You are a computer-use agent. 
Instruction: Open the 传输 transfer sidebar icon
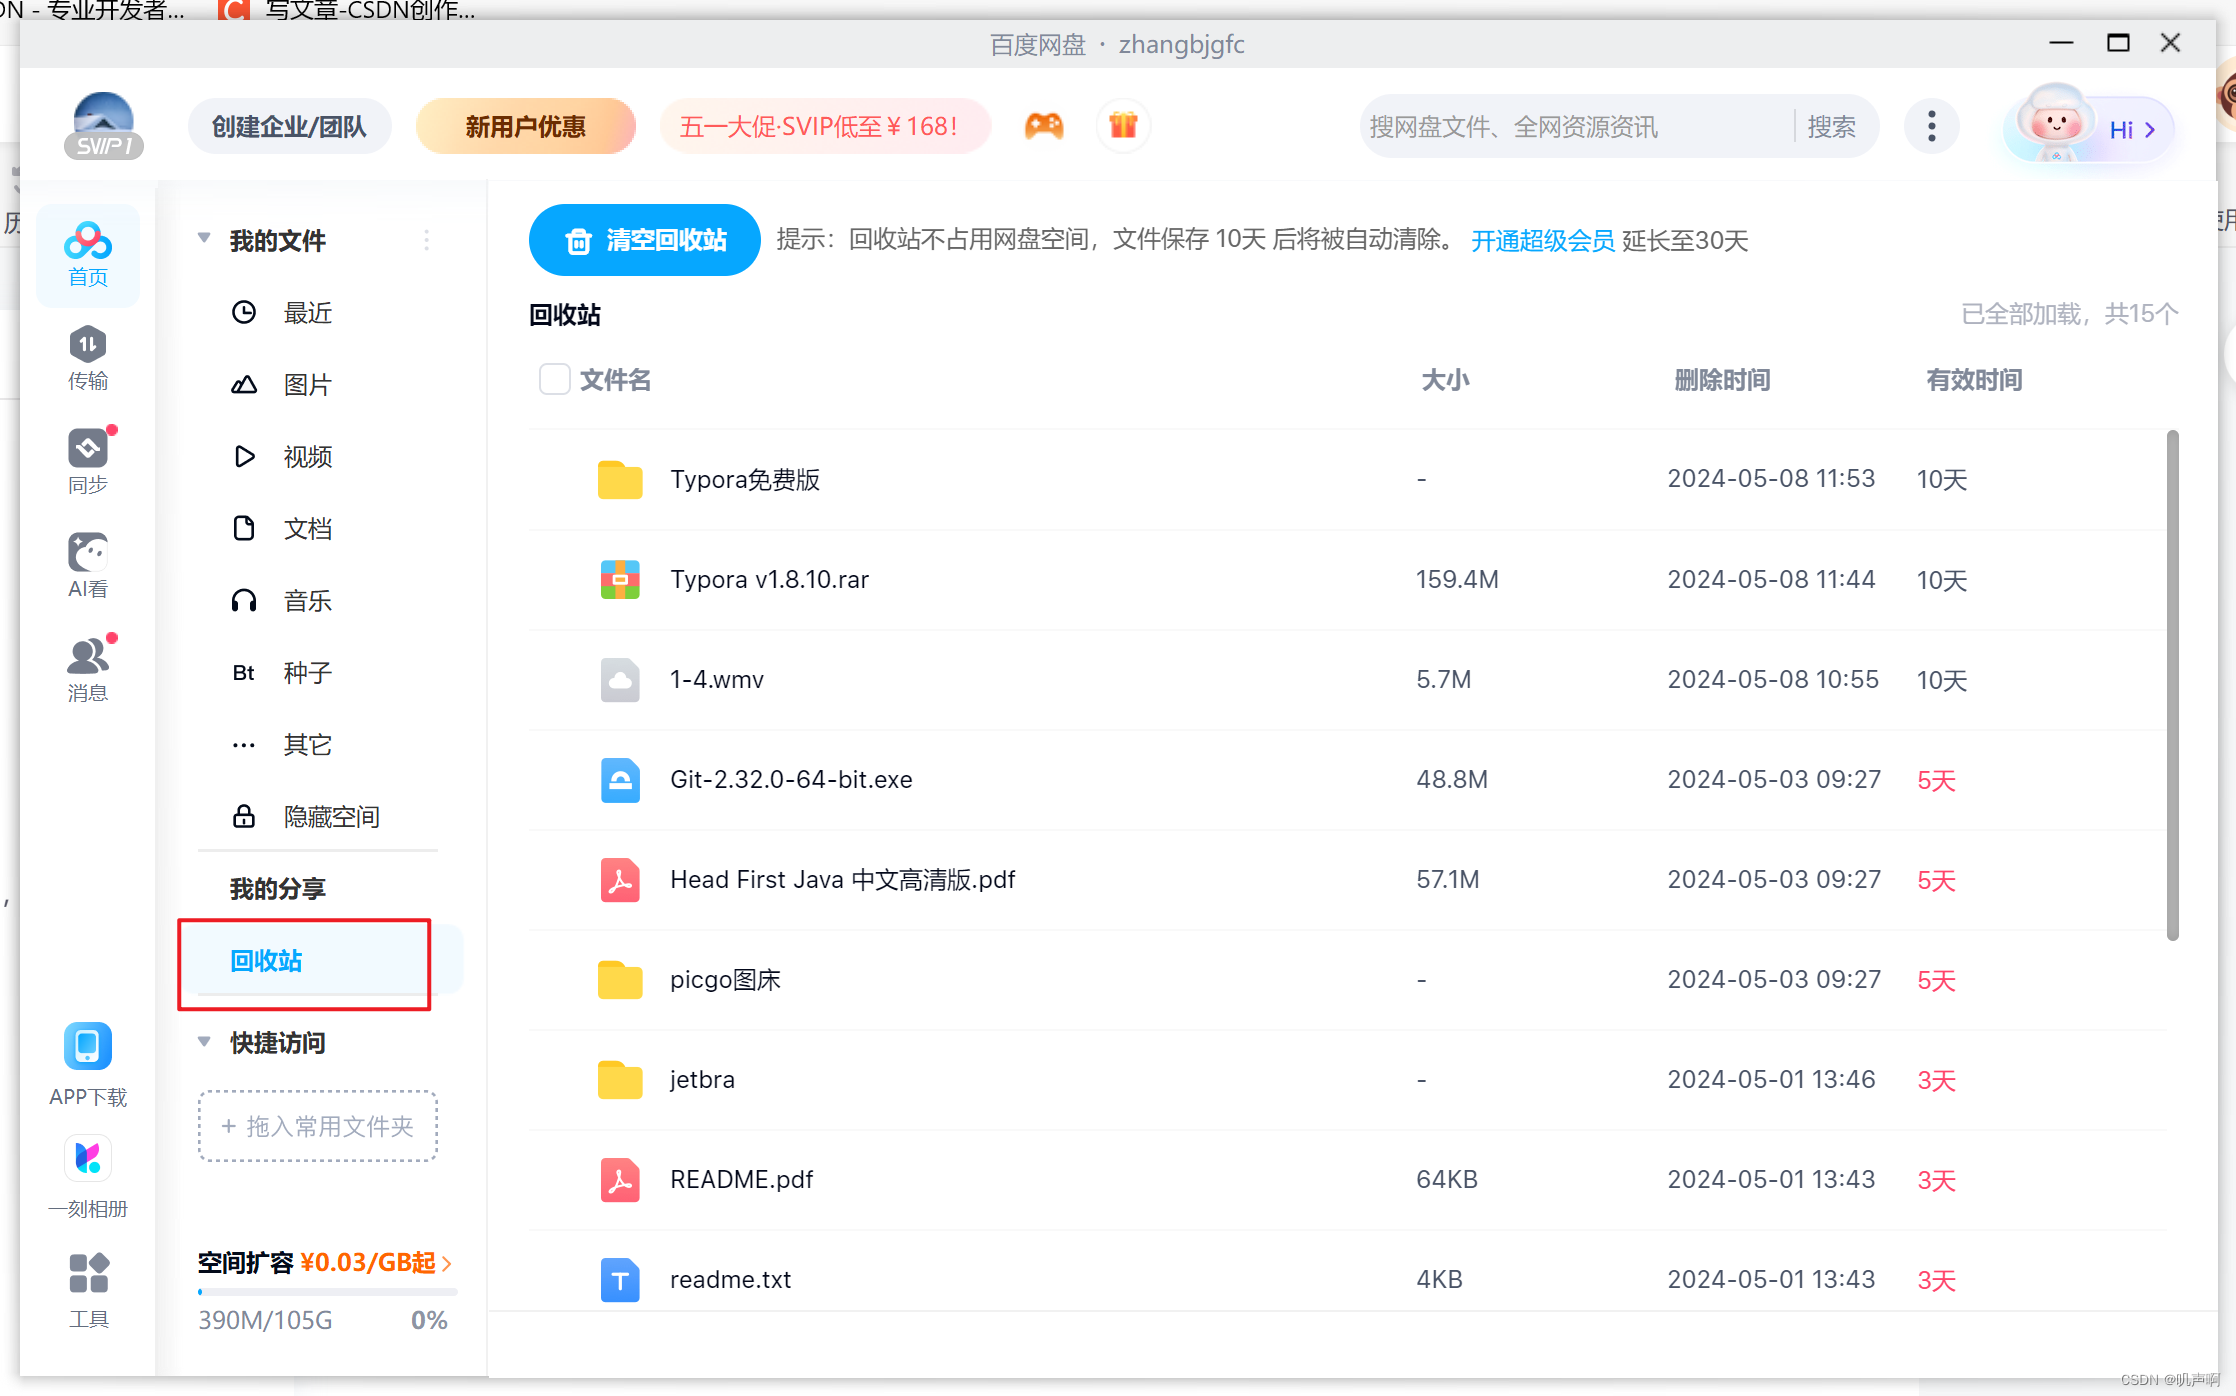tap(88, 346)
